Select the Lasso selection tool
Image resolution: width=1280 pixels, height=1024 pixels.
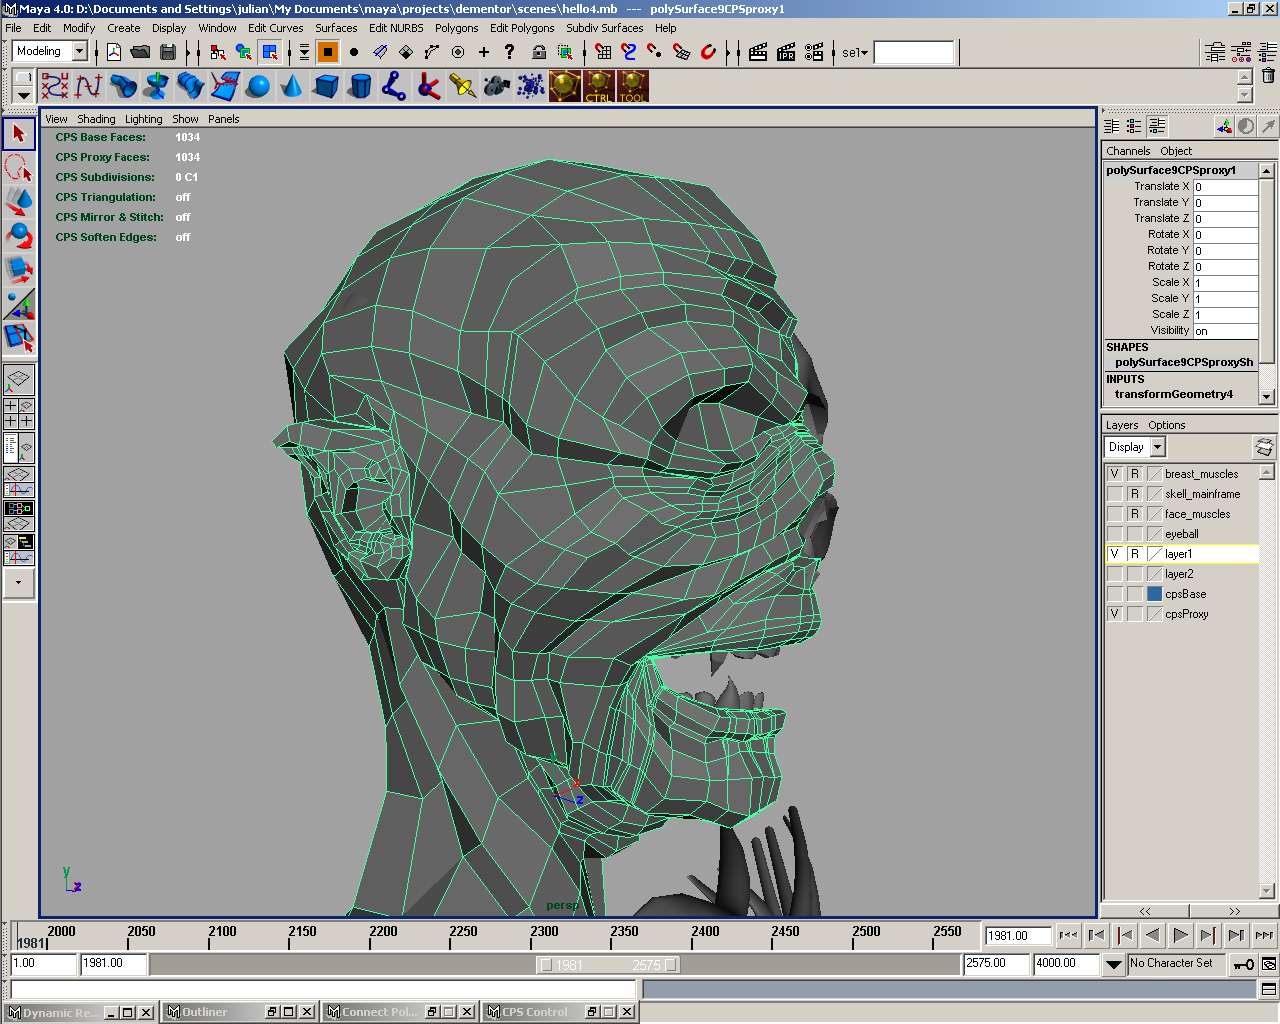click(18, 167)
